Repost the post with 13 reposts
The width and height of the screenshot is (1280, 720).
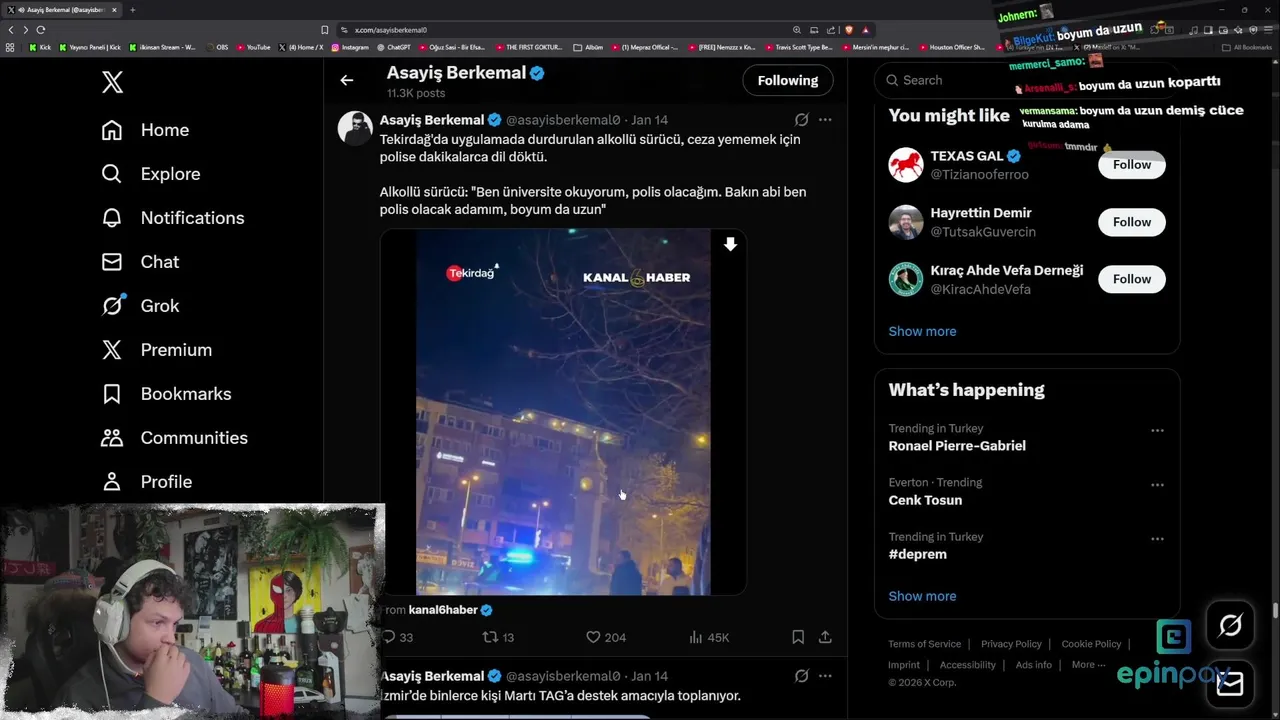[498, 637]
